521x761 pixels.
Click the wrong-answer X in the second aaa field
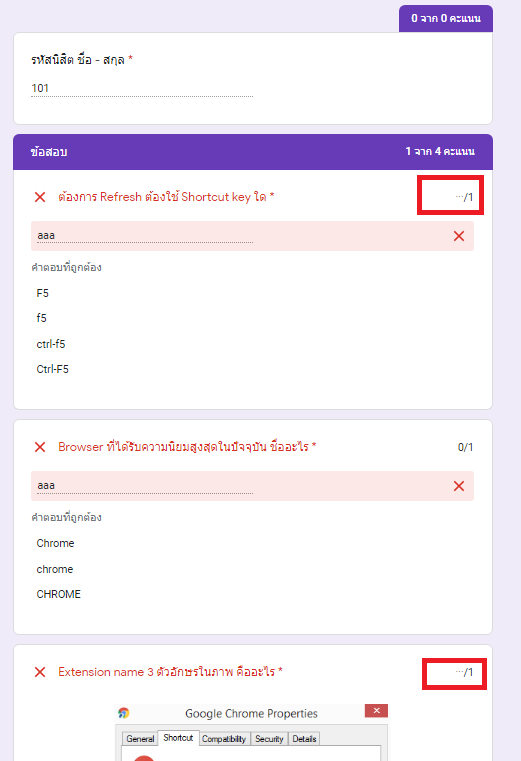(x=459, y=486)
